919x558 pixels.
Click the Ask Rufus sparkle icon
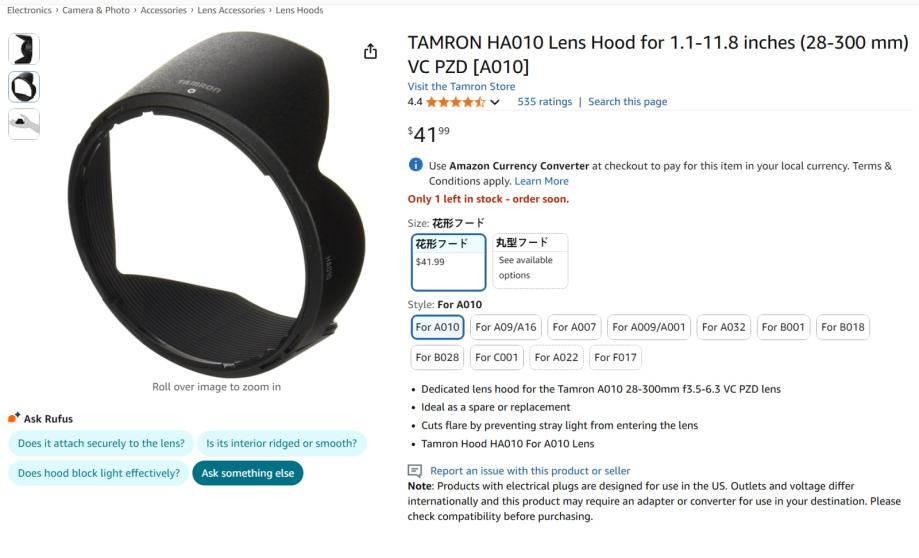click(14, 417)
